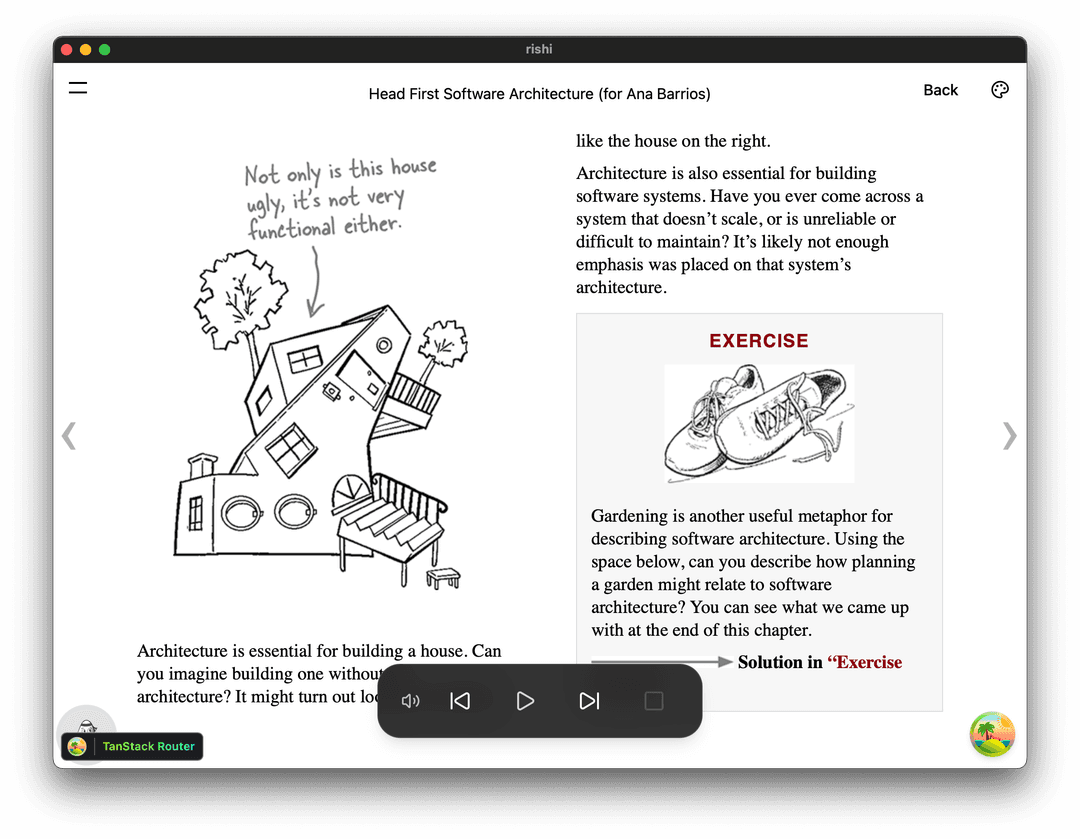Click the book title in the header
1080x839 pixels.
coord(539,93)
